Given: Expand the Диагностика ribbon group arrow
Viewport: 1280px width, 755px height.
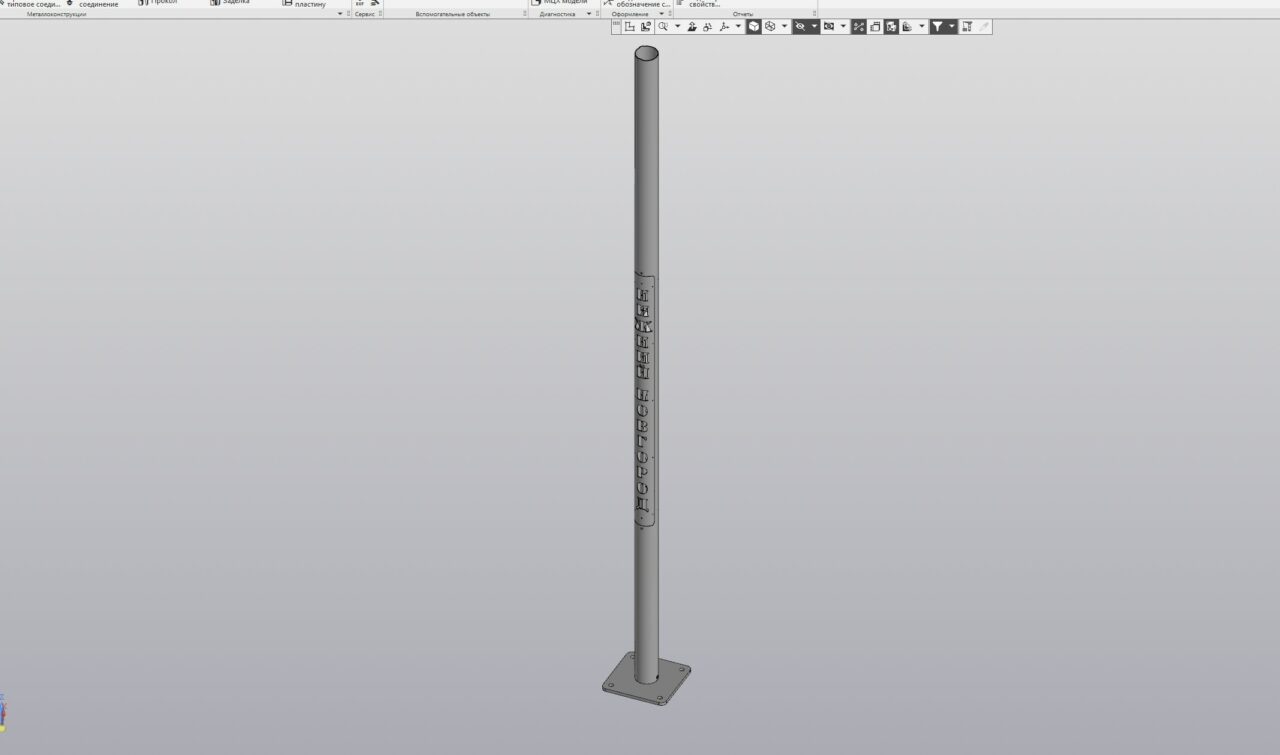Looking at the screenshot, I should tap(588, 14).
